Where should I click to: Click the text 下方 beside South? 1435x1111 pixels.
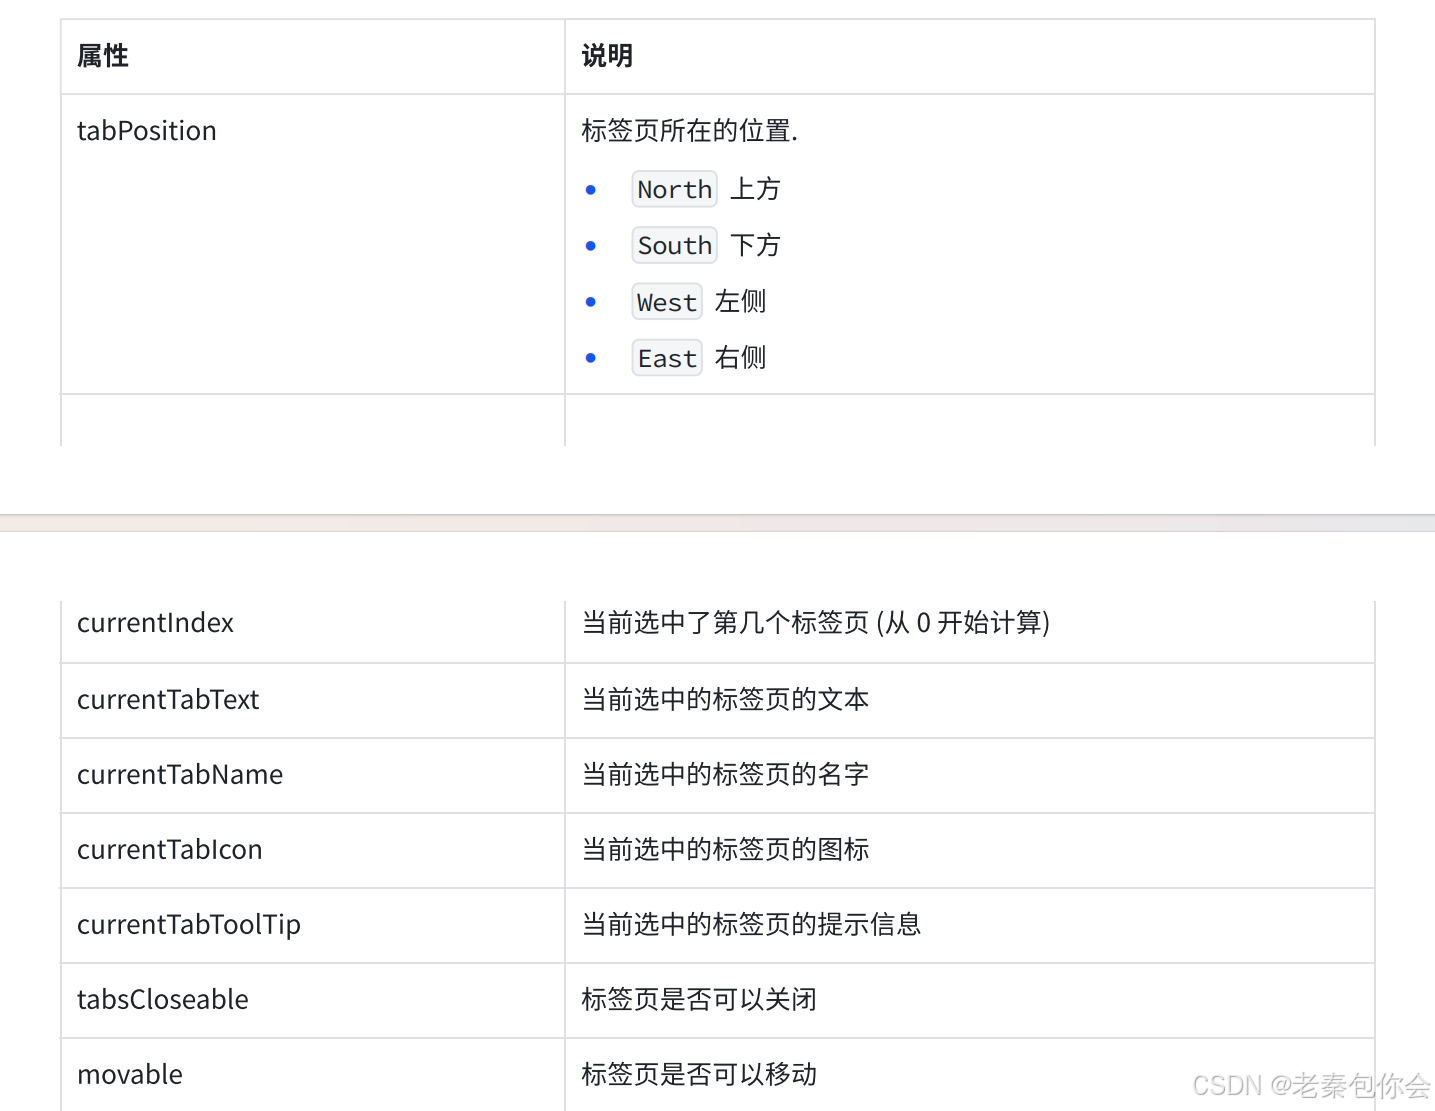coord(755,245)
